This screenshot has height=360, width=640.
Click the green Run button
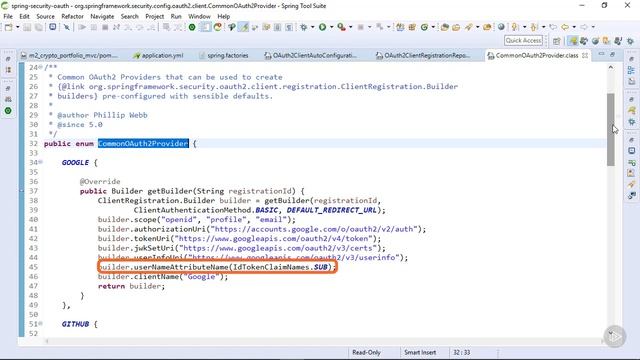[322, 27]
